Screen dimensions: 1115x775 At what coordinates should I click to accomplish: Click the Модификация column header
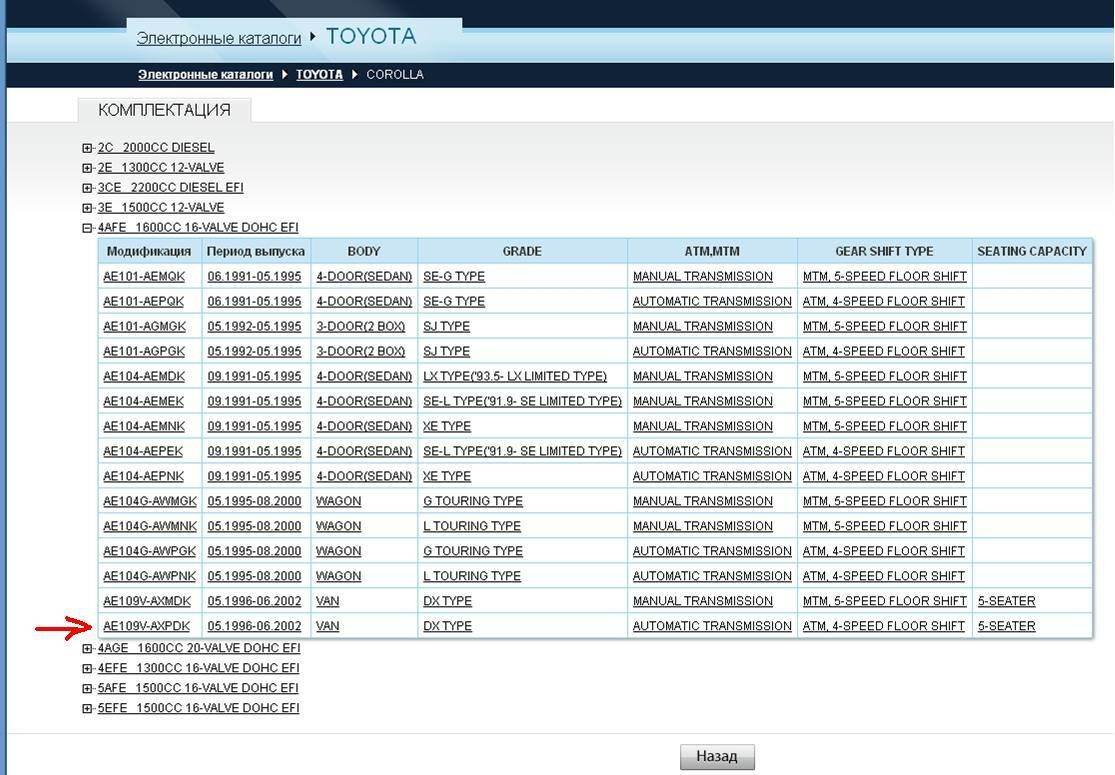(149, 251)
